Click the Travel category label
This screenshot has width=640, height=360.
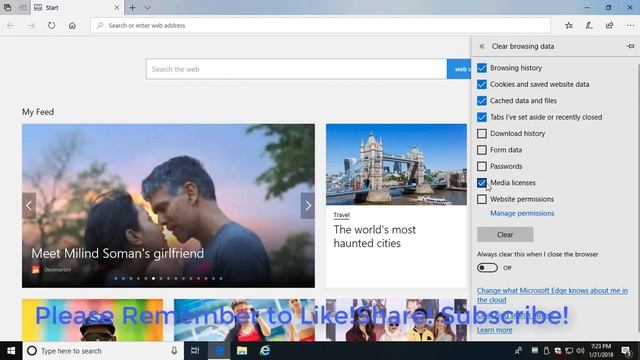click(341, 215)
